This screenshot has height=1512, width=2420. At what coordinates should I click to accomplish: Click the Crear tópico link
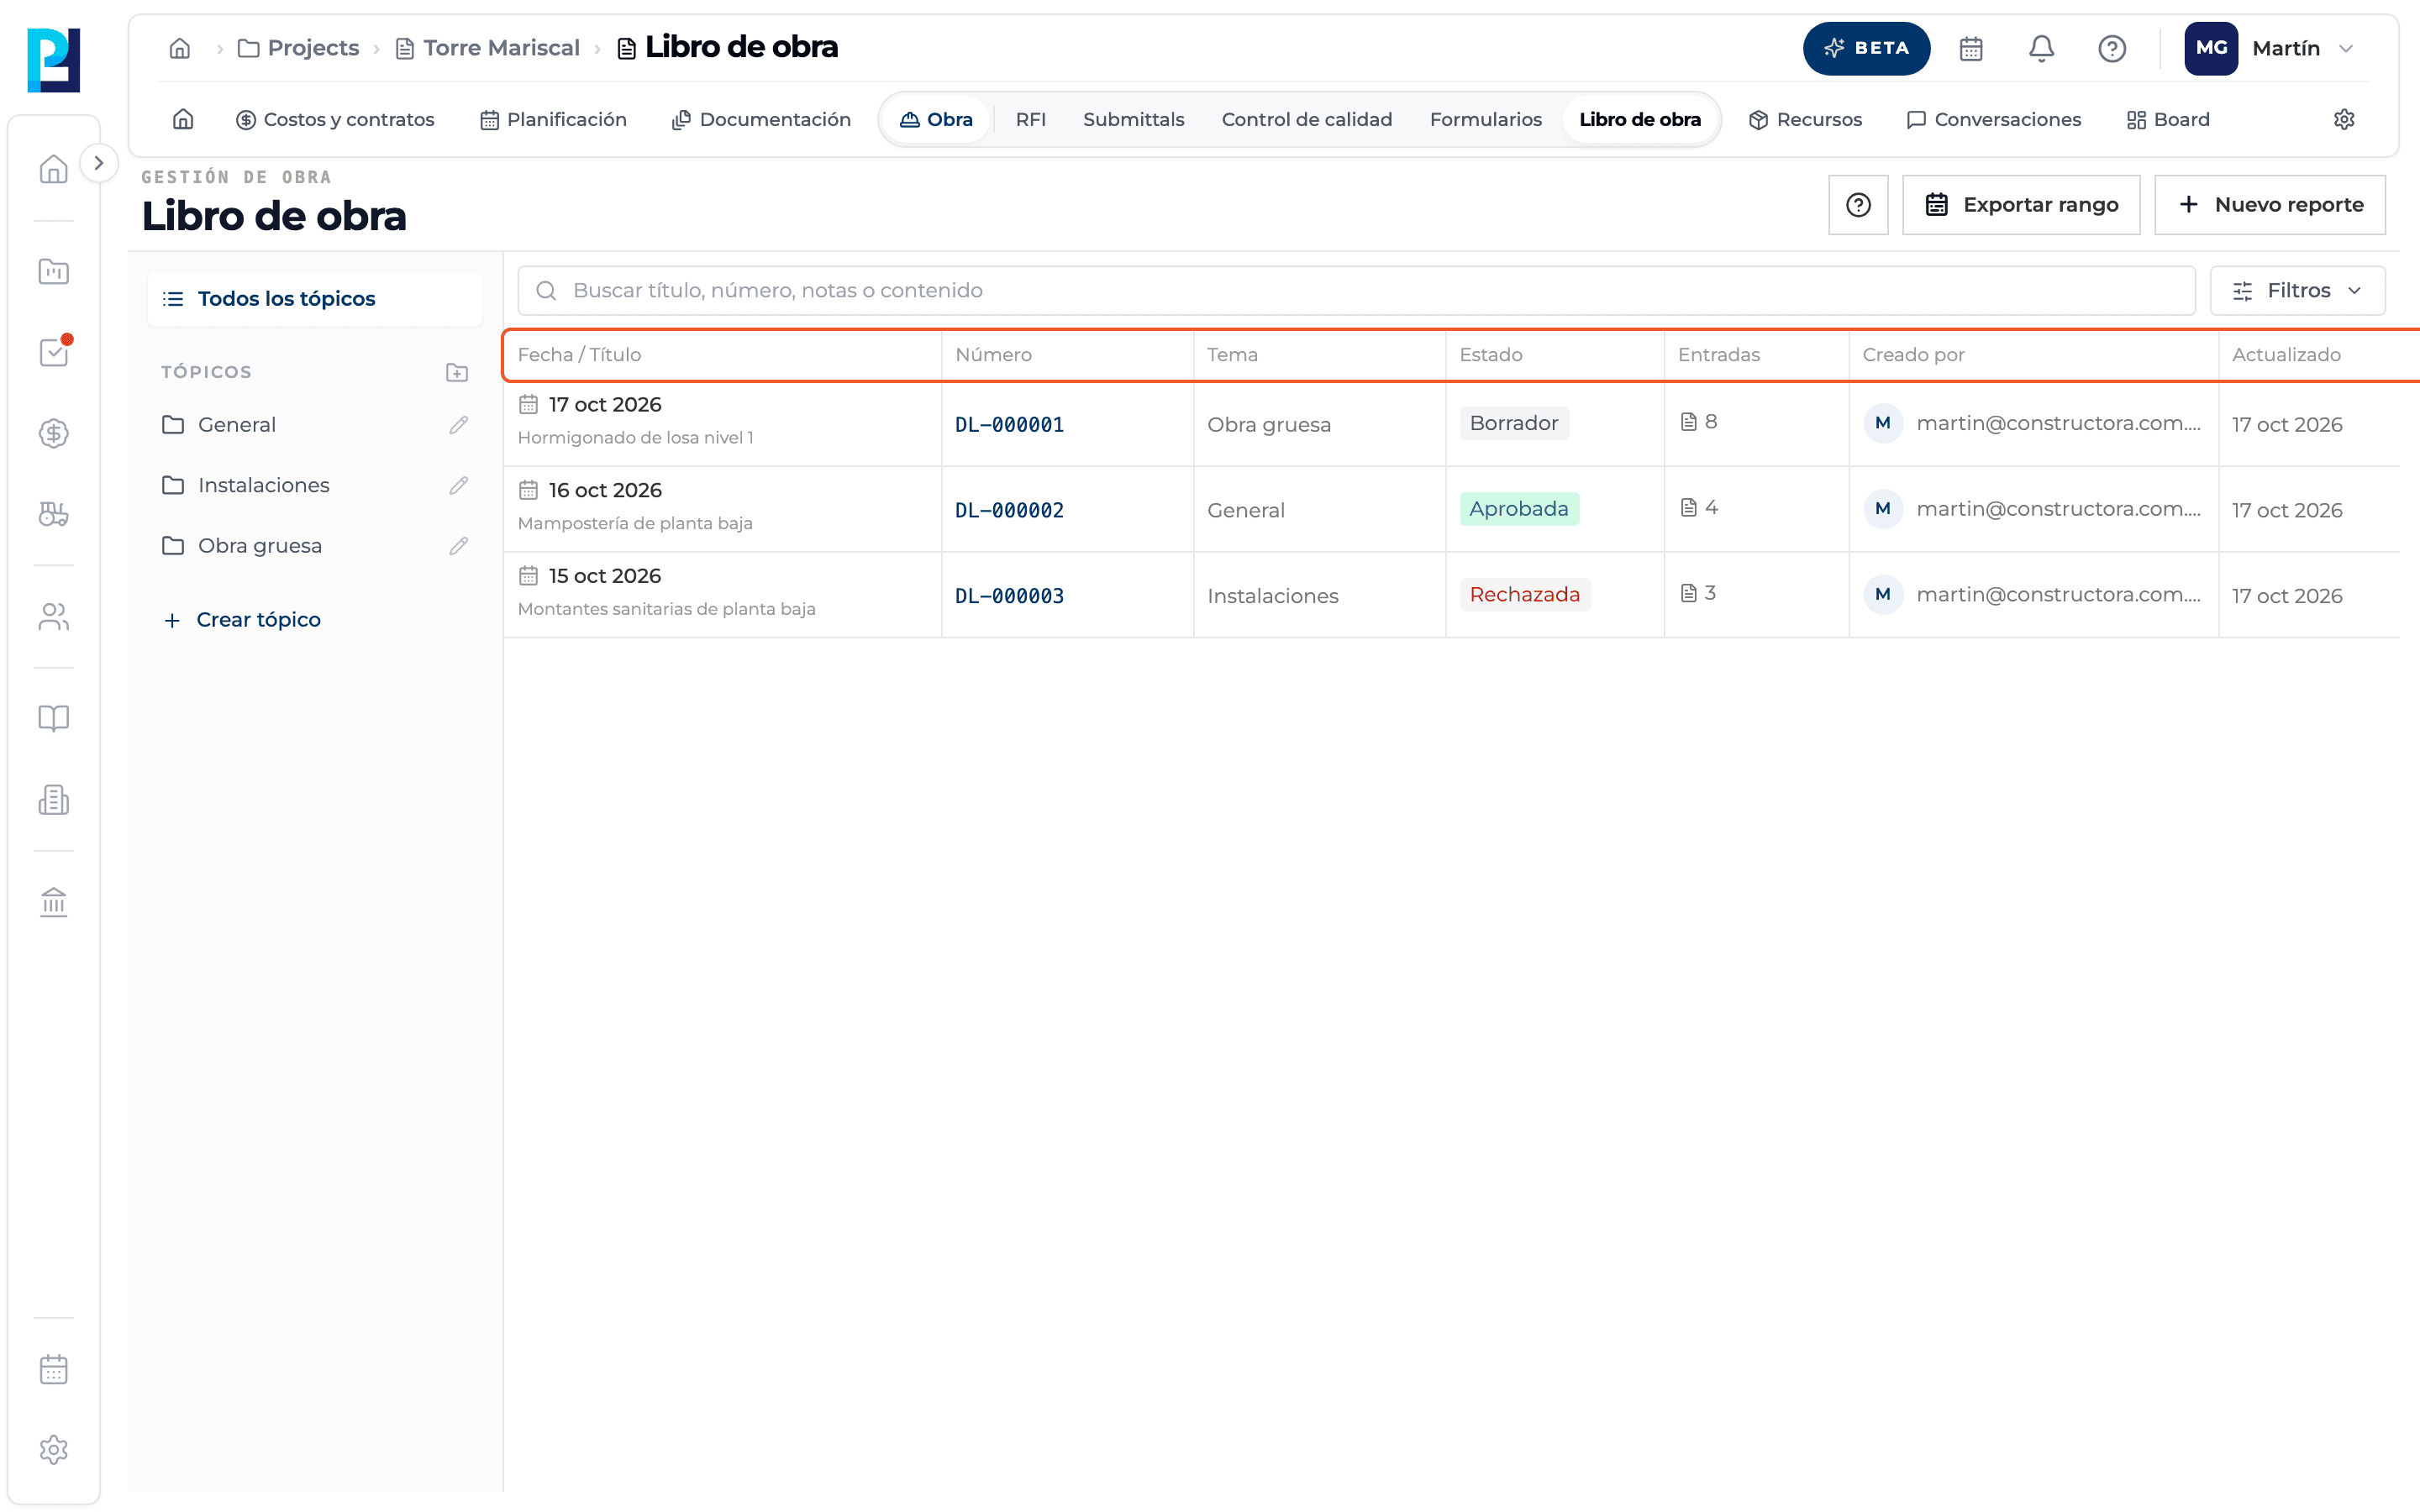click(x=242, y=620)
